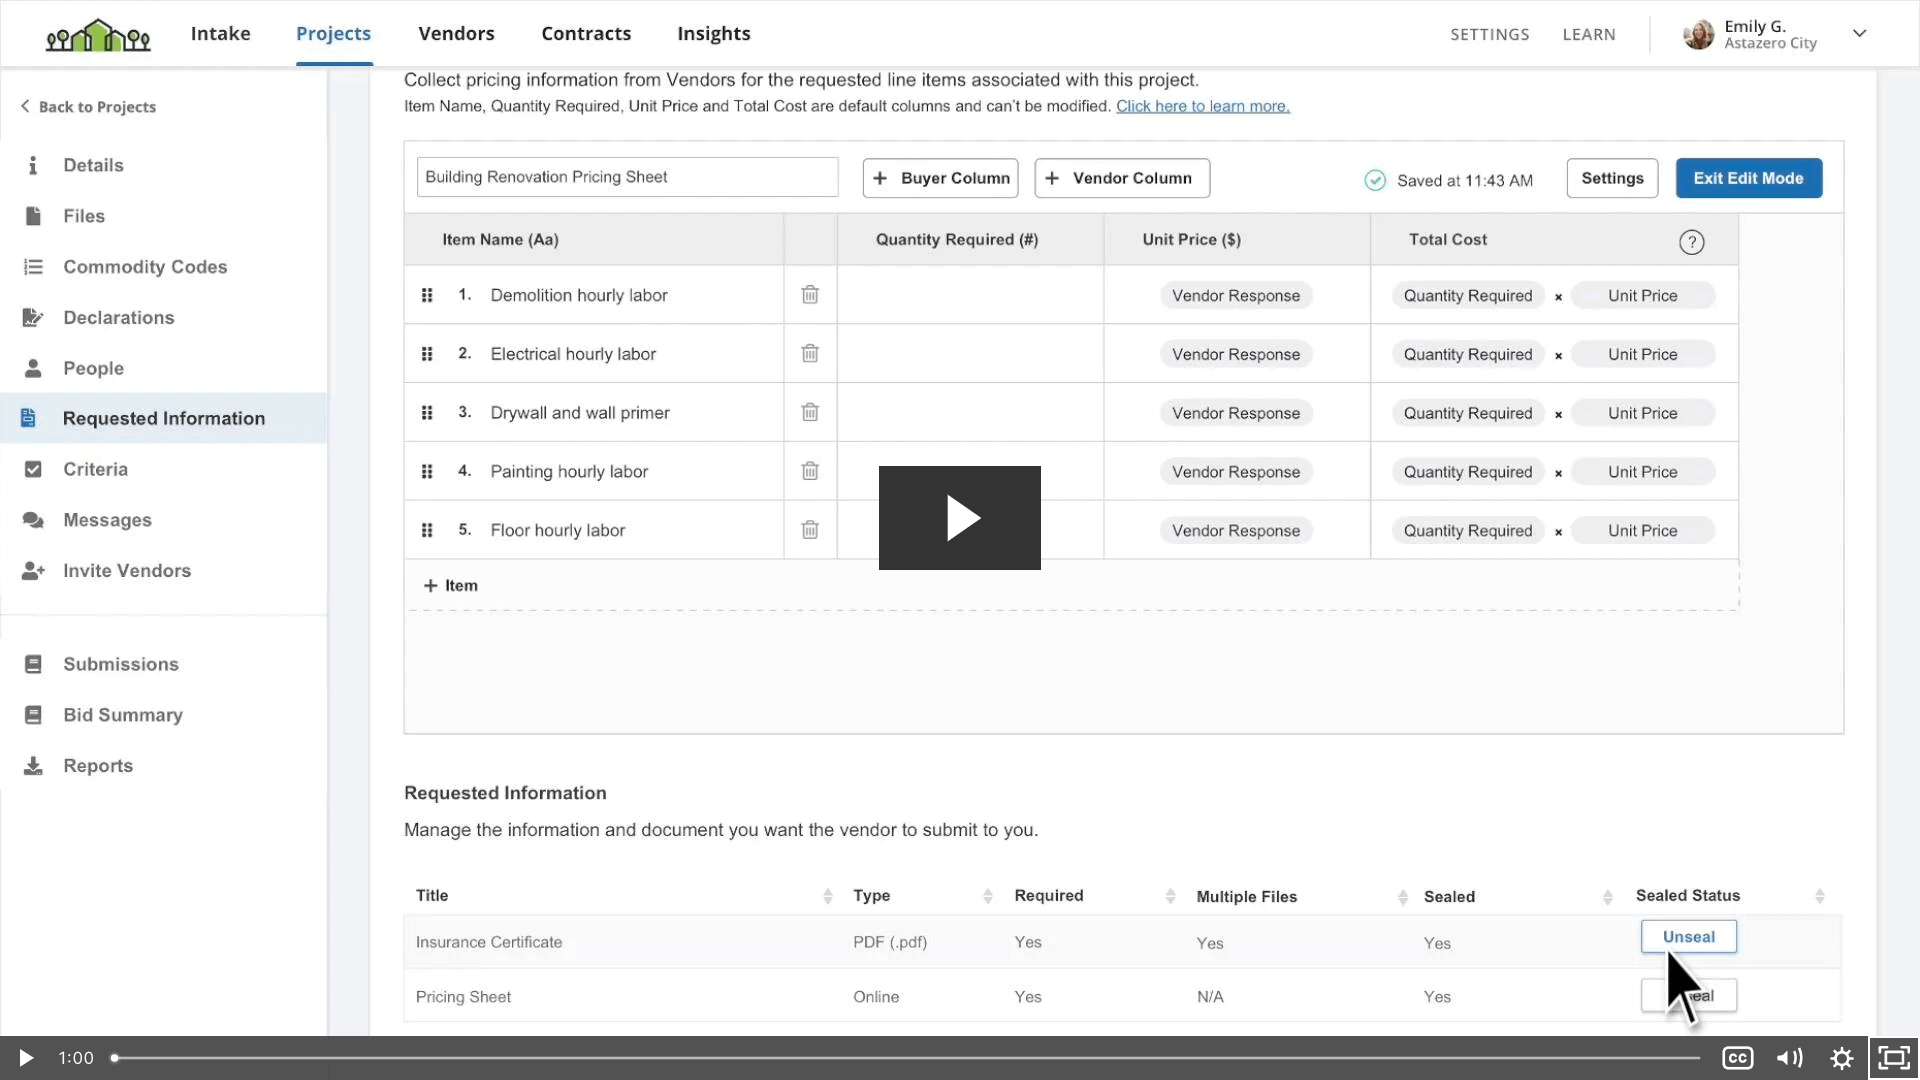Open the Contracts tab
1920x1080 pixels.
point(586,33)
